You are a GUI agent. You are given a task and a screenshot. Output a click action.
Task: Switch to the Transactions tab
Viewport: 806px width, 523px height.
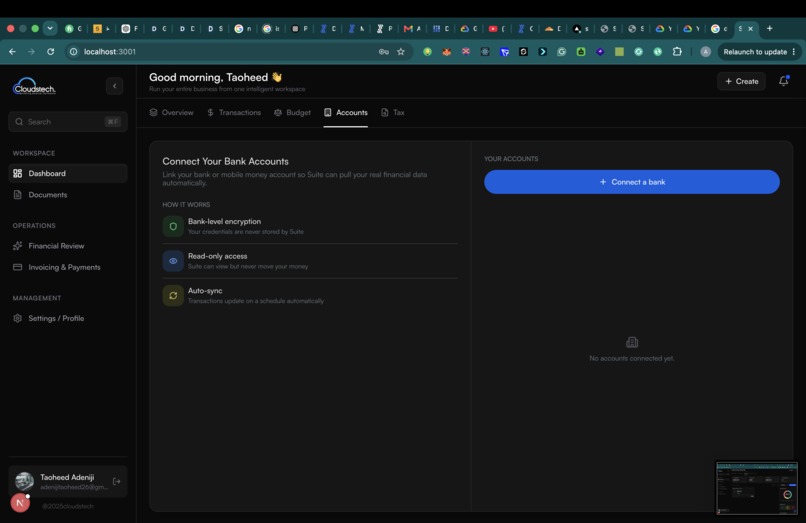coord(234,113)
